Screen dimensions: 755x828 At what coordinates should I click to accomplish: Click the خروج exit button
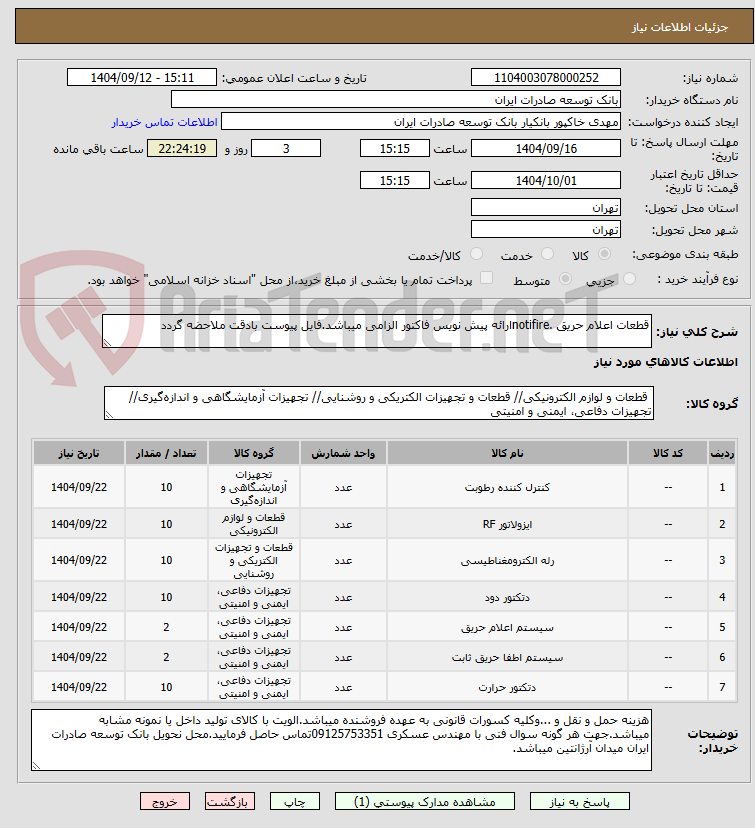165,802
